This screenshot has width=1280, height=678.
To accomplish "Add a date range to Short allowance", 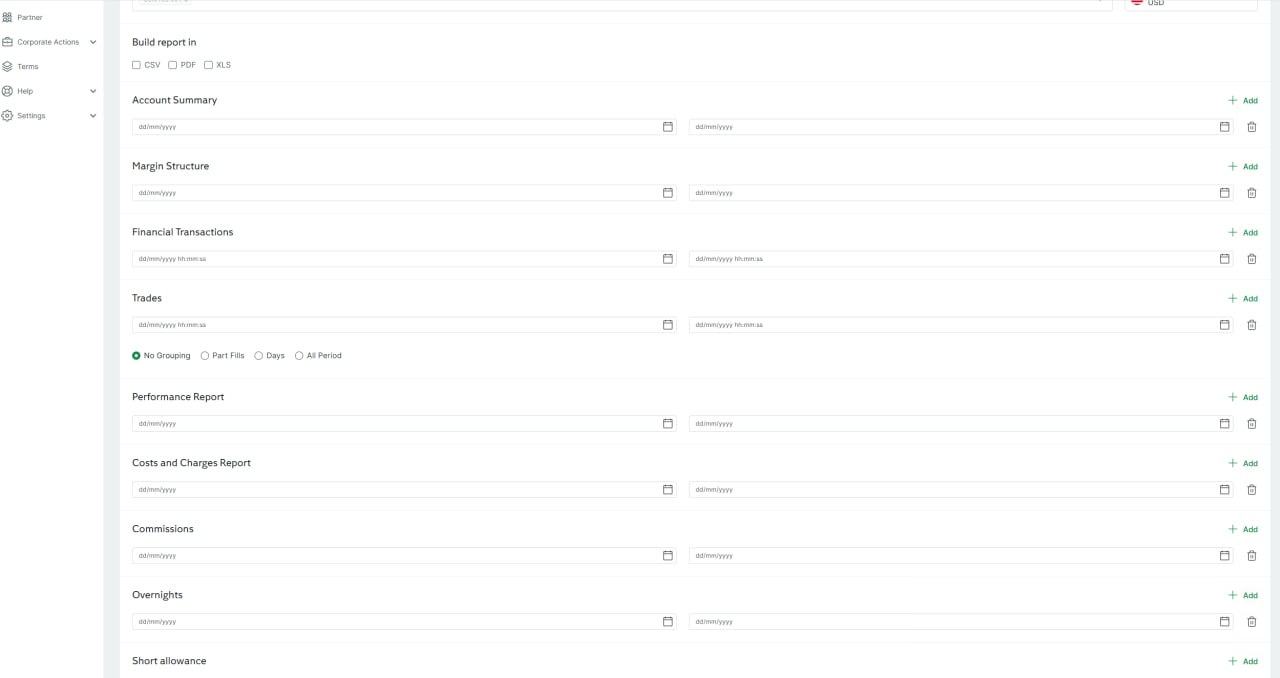I will 1243,661.
